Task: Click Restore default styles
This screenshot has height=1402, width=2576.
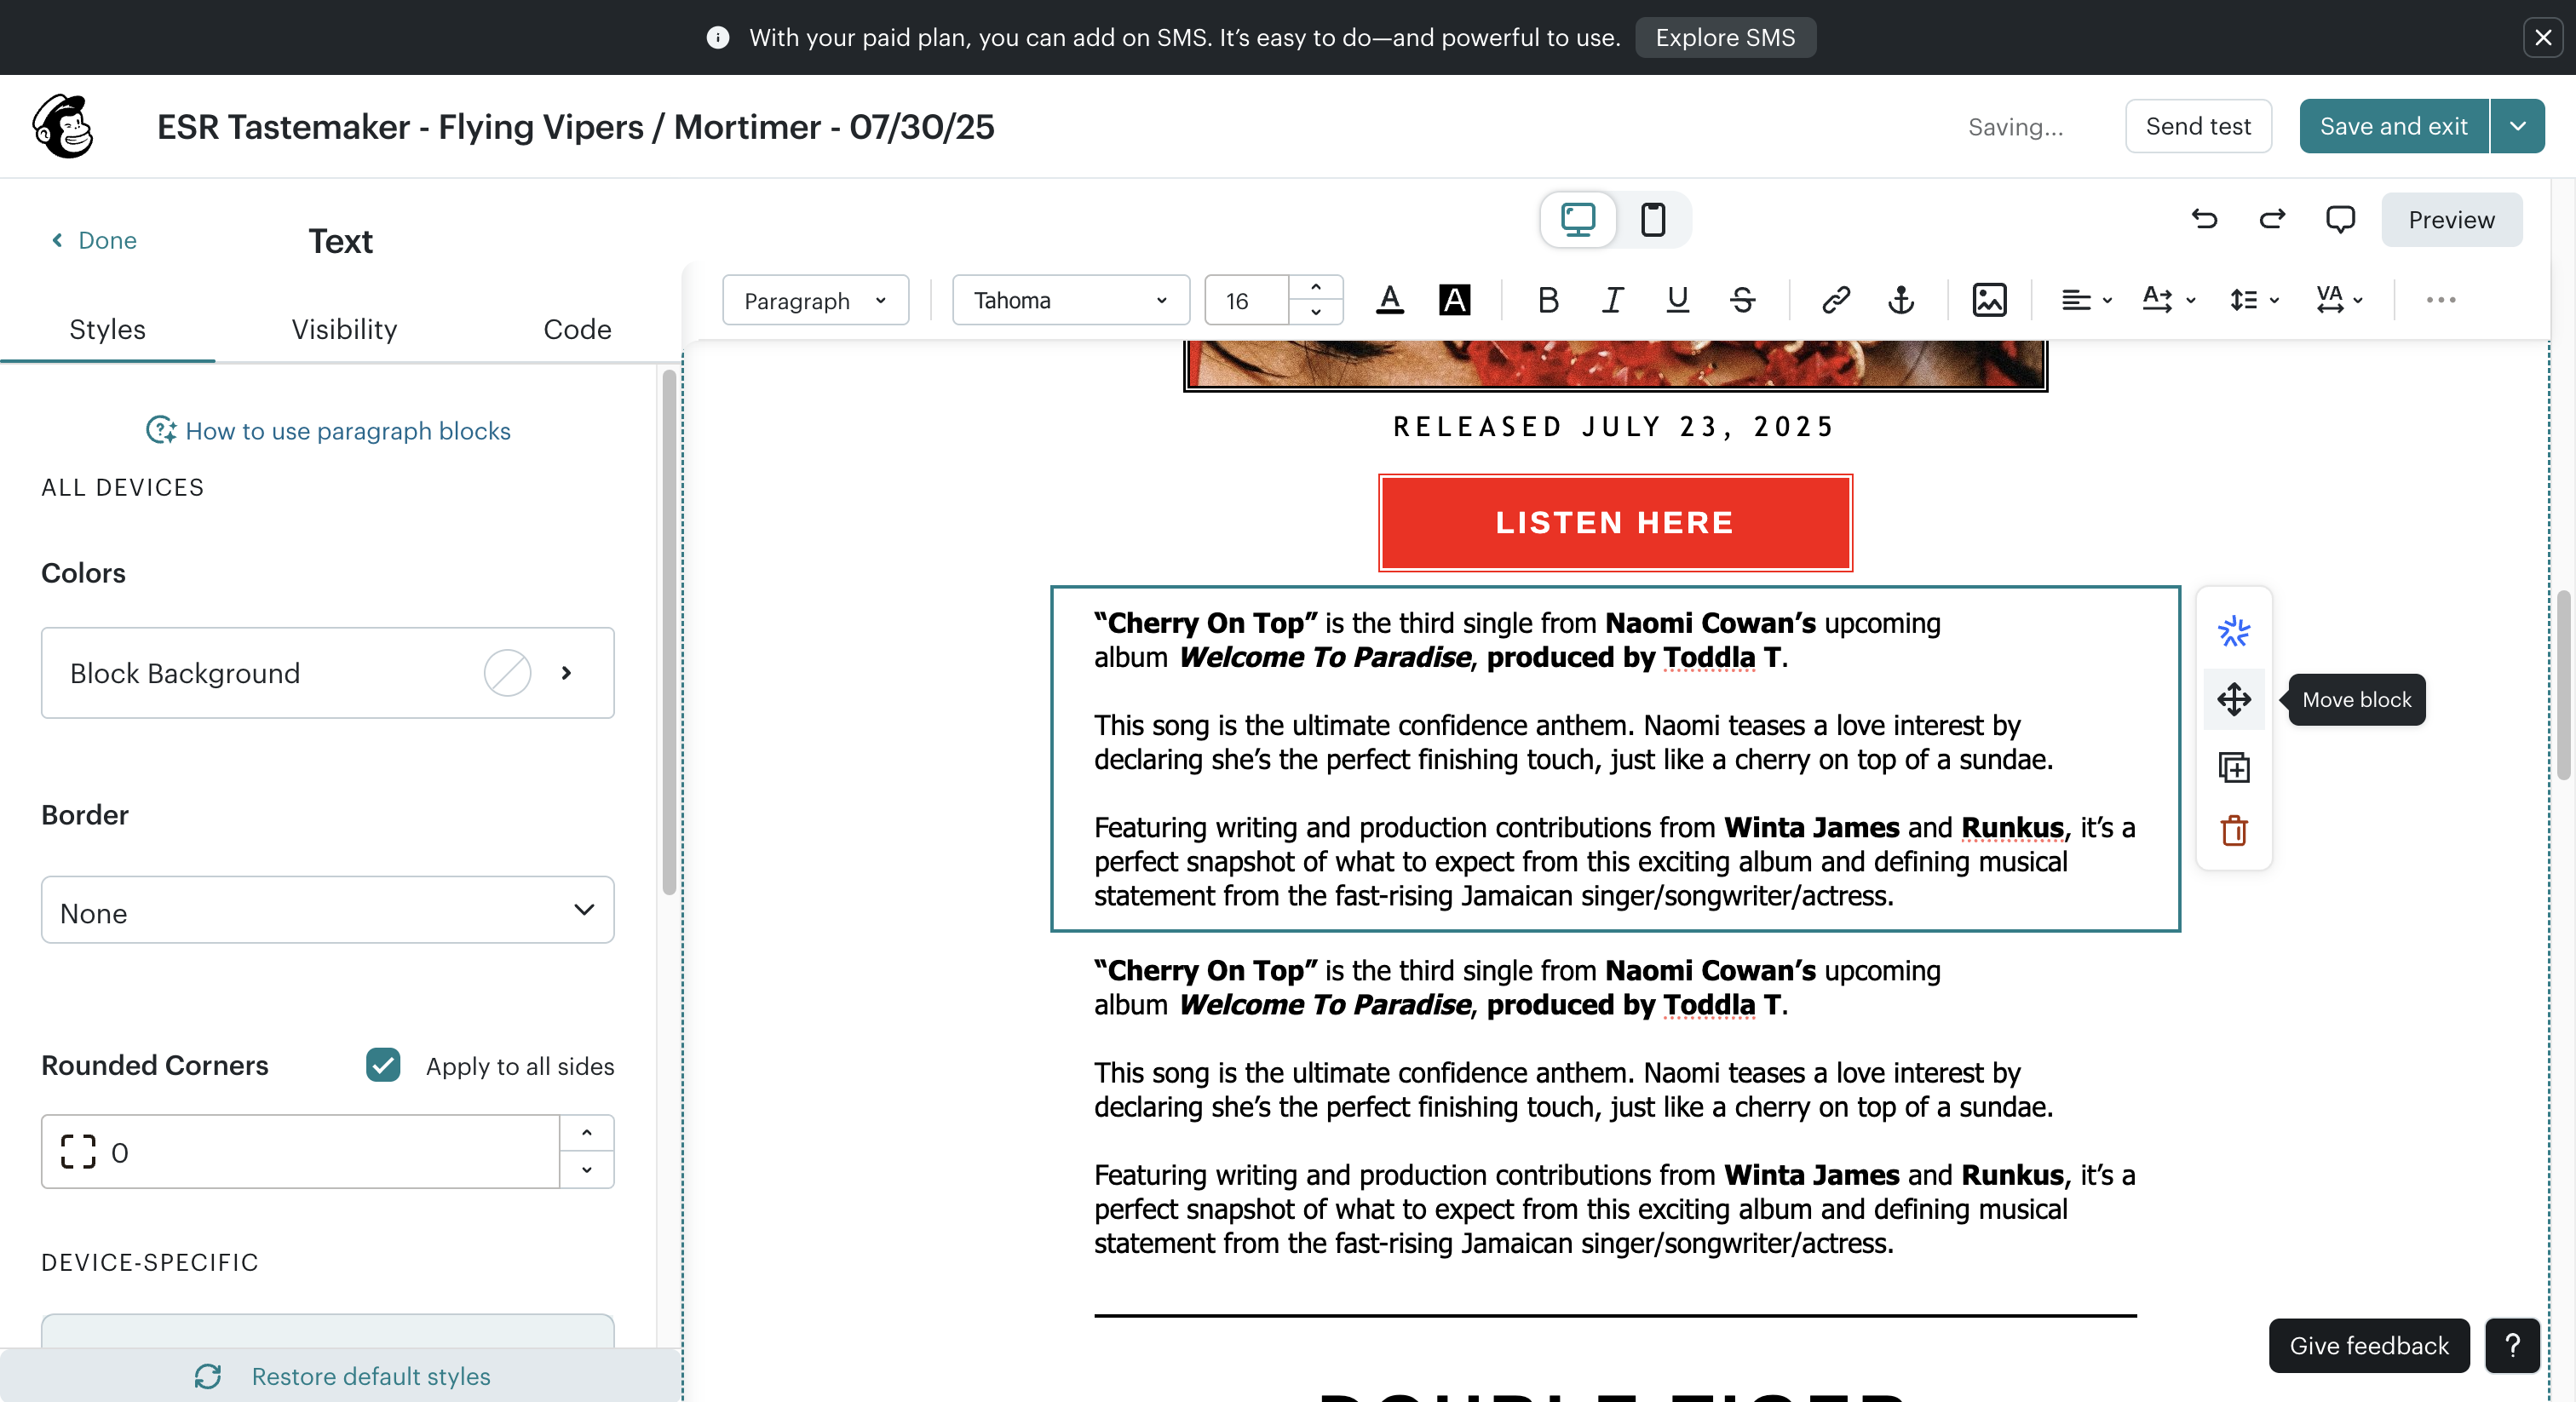Action: tap(342, 1376)
